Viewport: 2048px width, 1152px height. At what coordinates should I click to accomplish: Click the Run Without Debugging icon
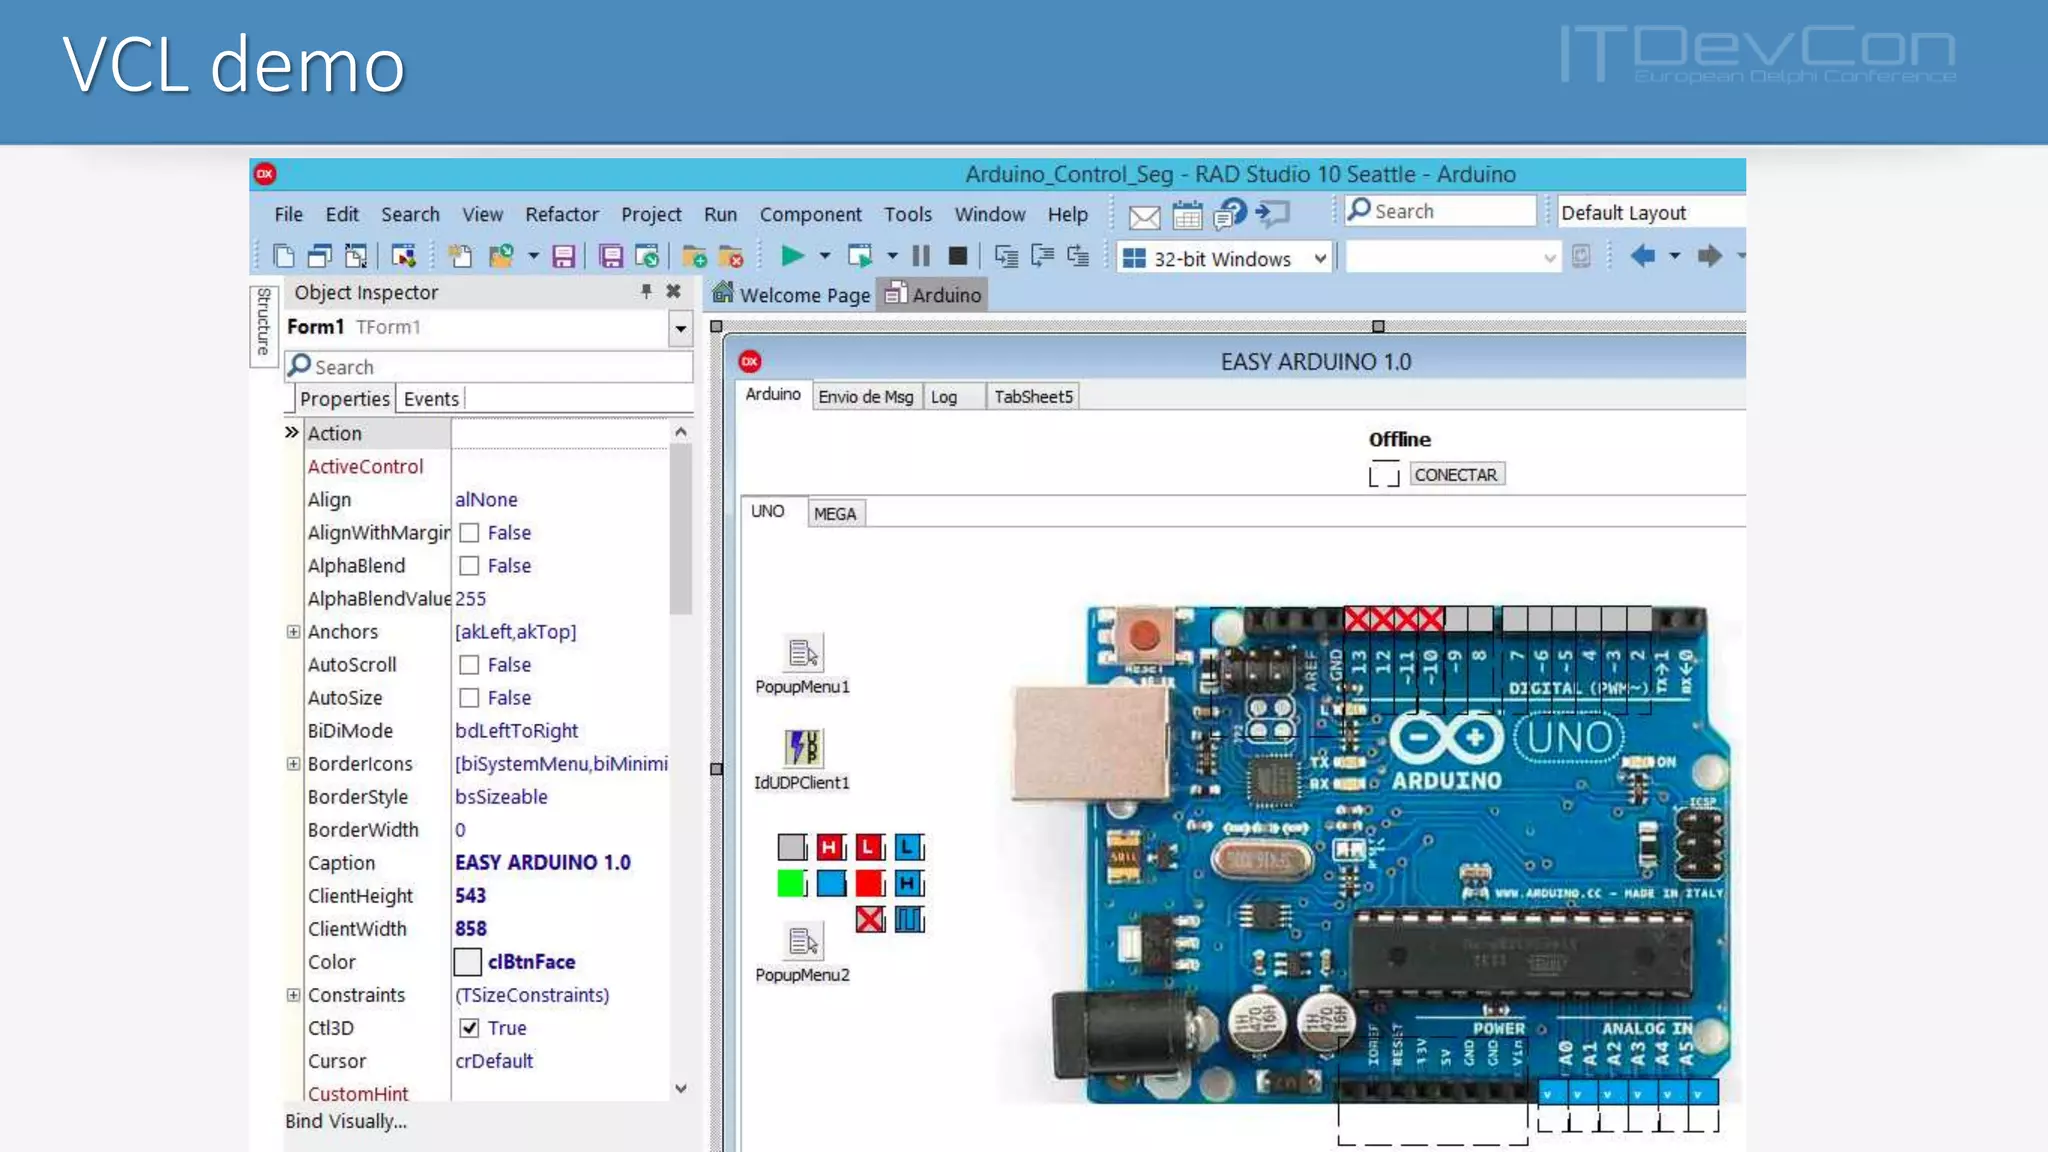[859, 257]
